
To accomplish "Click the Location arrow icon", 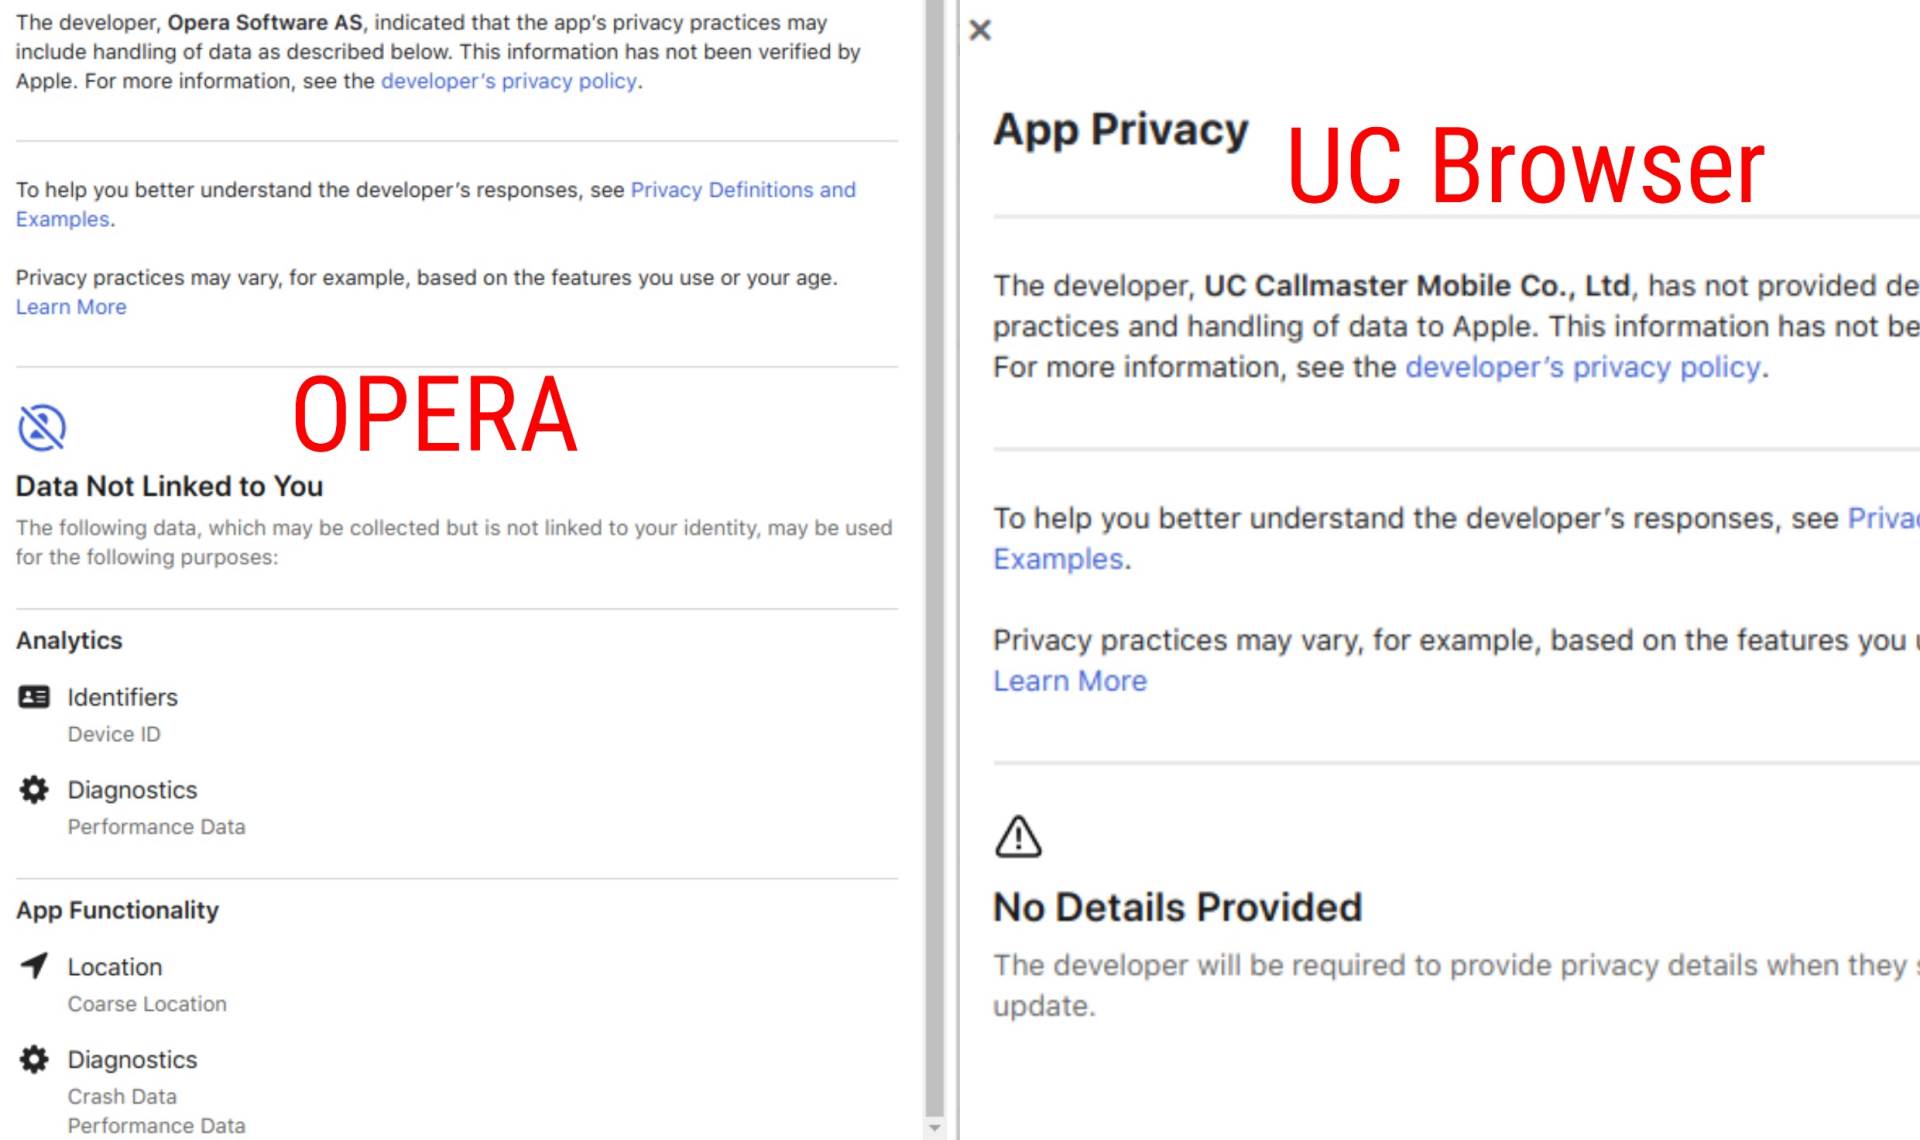I will pos(34,966).
